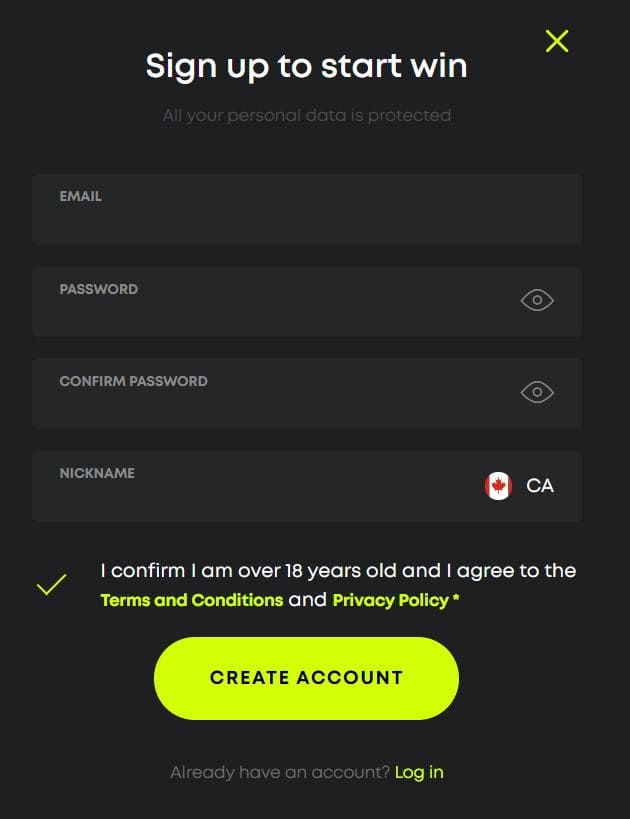Click into the Password field
The height and width of the screenshot is (819, 630).
[307, 301]
